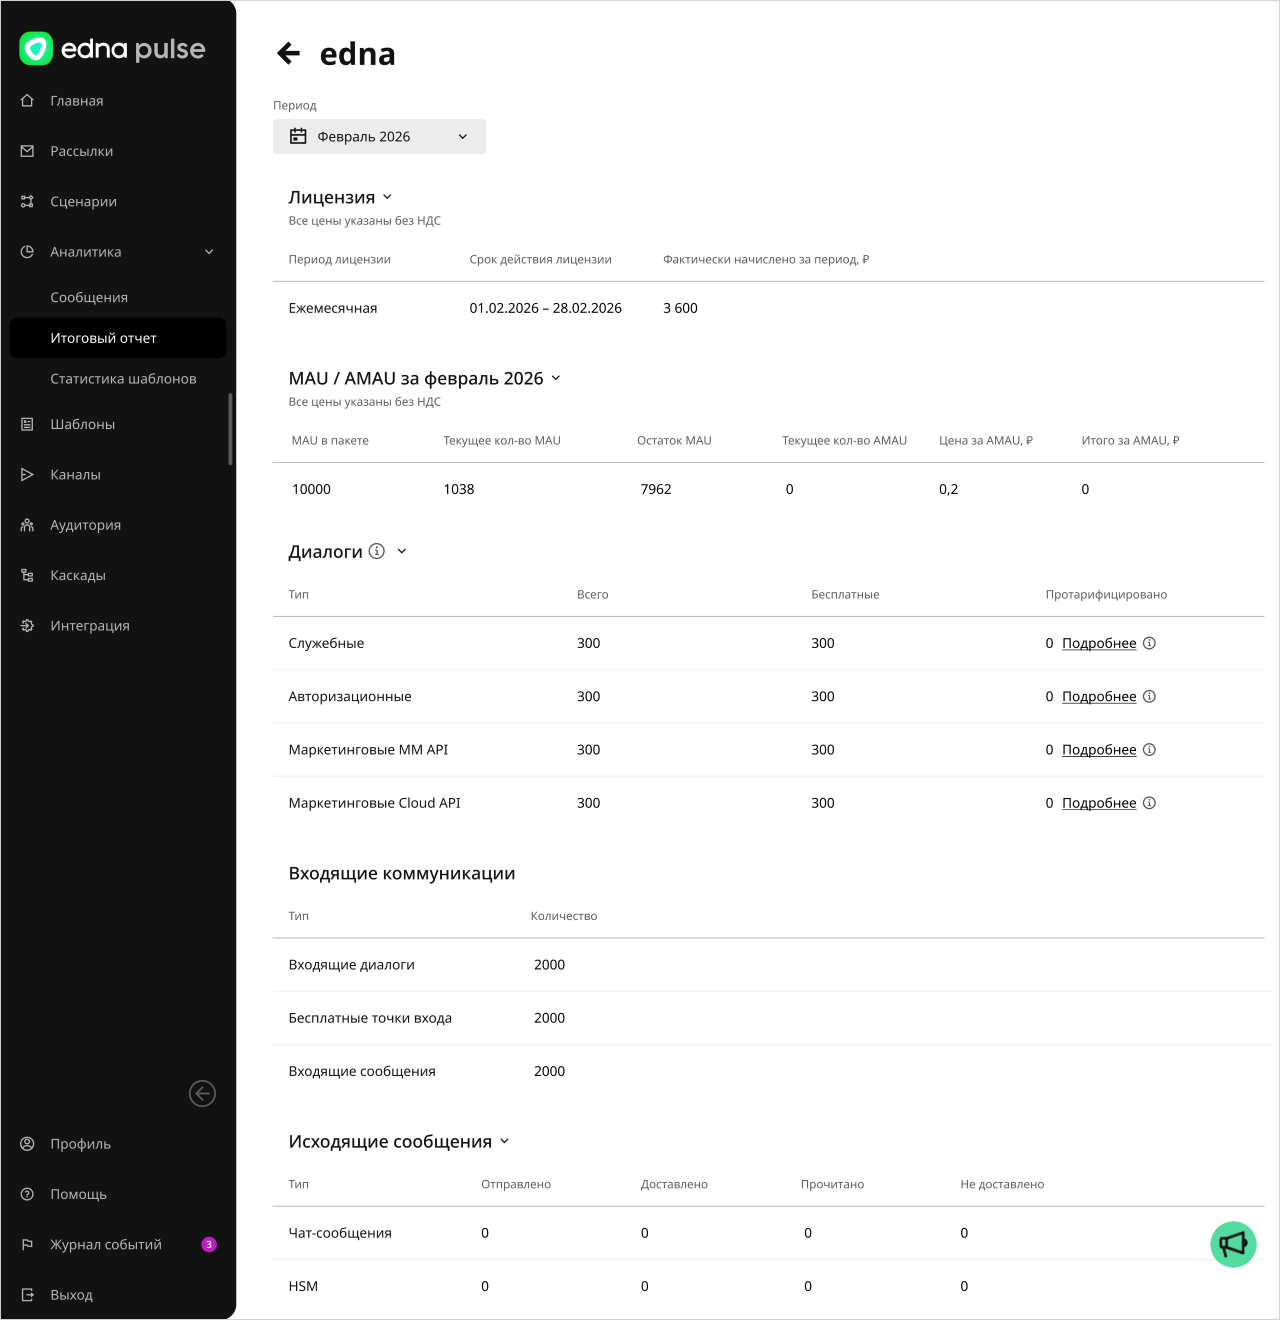Collapse the Исходящие сообщения section

click(504, 1141)
